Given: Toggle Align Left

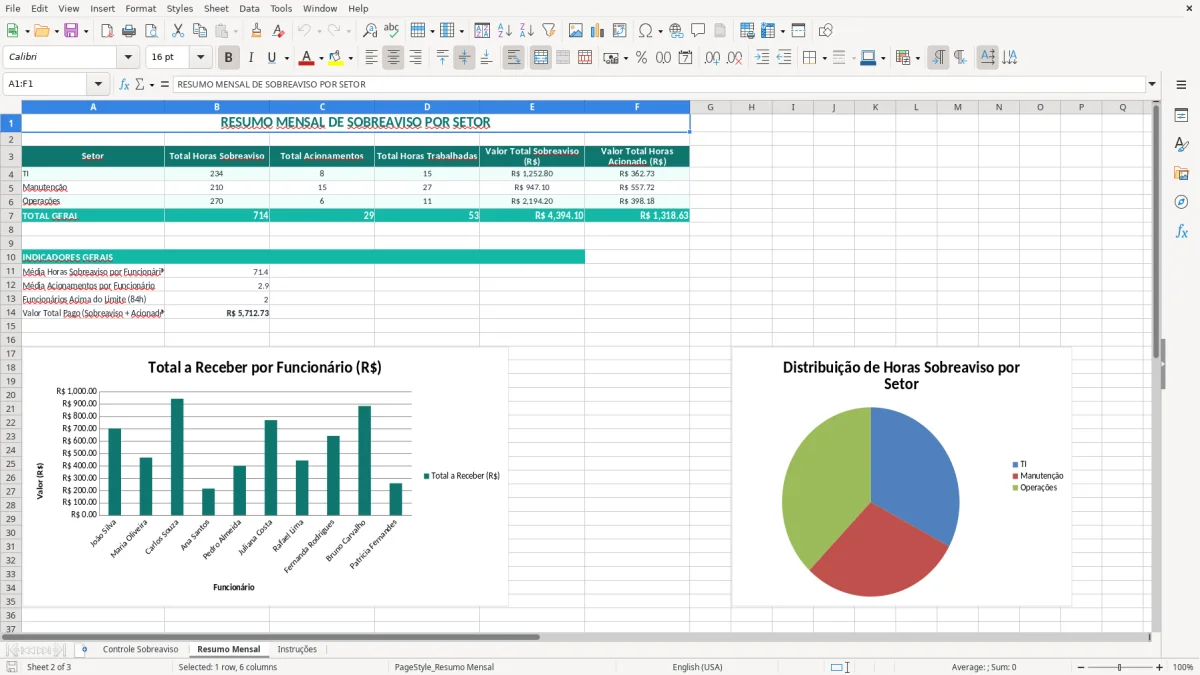Looking at the screenshot, I should [371, 58].
